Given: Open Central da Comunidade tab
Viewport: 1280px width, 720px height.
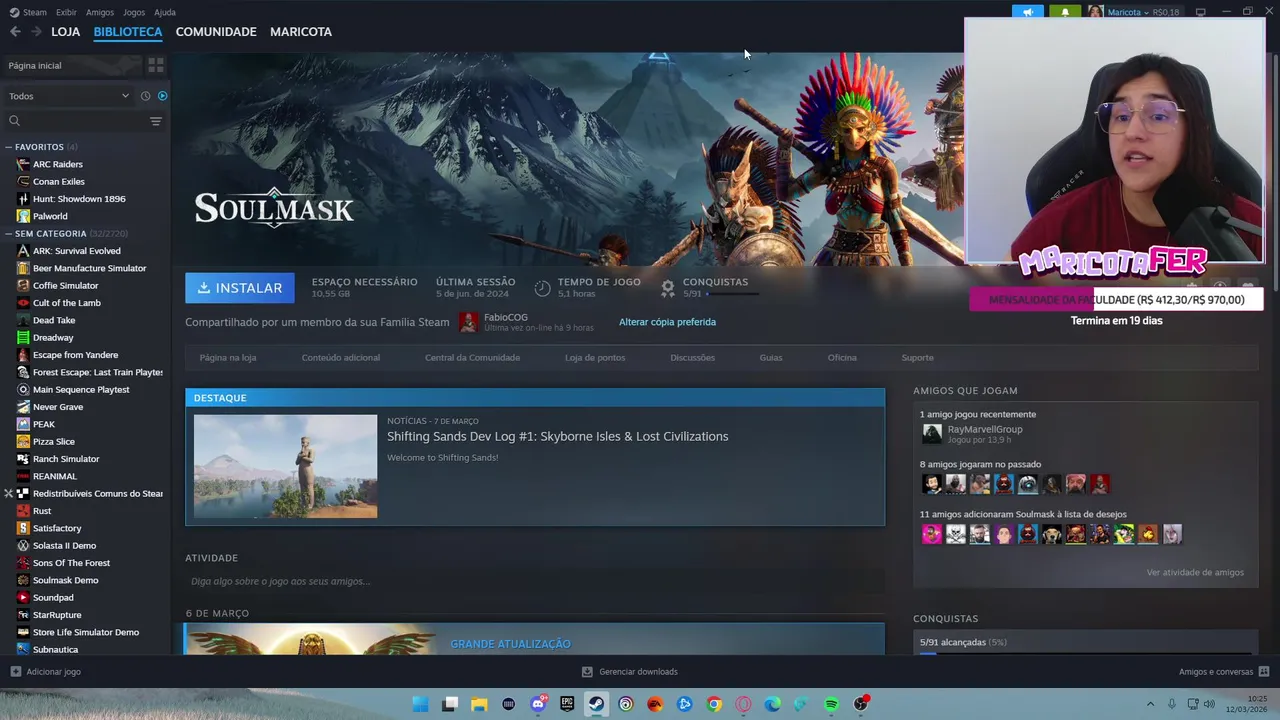Looking at the screenshot, I should click(472, 358).
